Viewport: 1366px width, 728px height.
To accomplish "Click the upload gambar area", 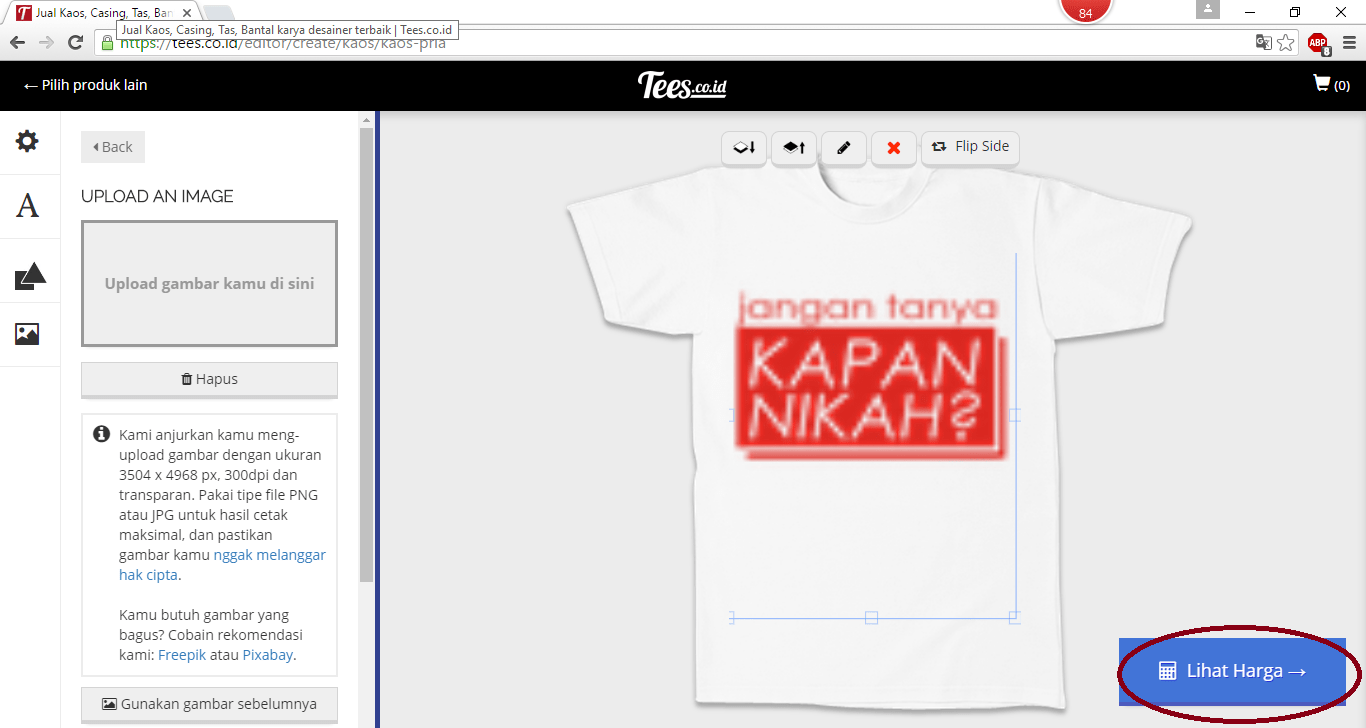I will (x=209, y=283).
